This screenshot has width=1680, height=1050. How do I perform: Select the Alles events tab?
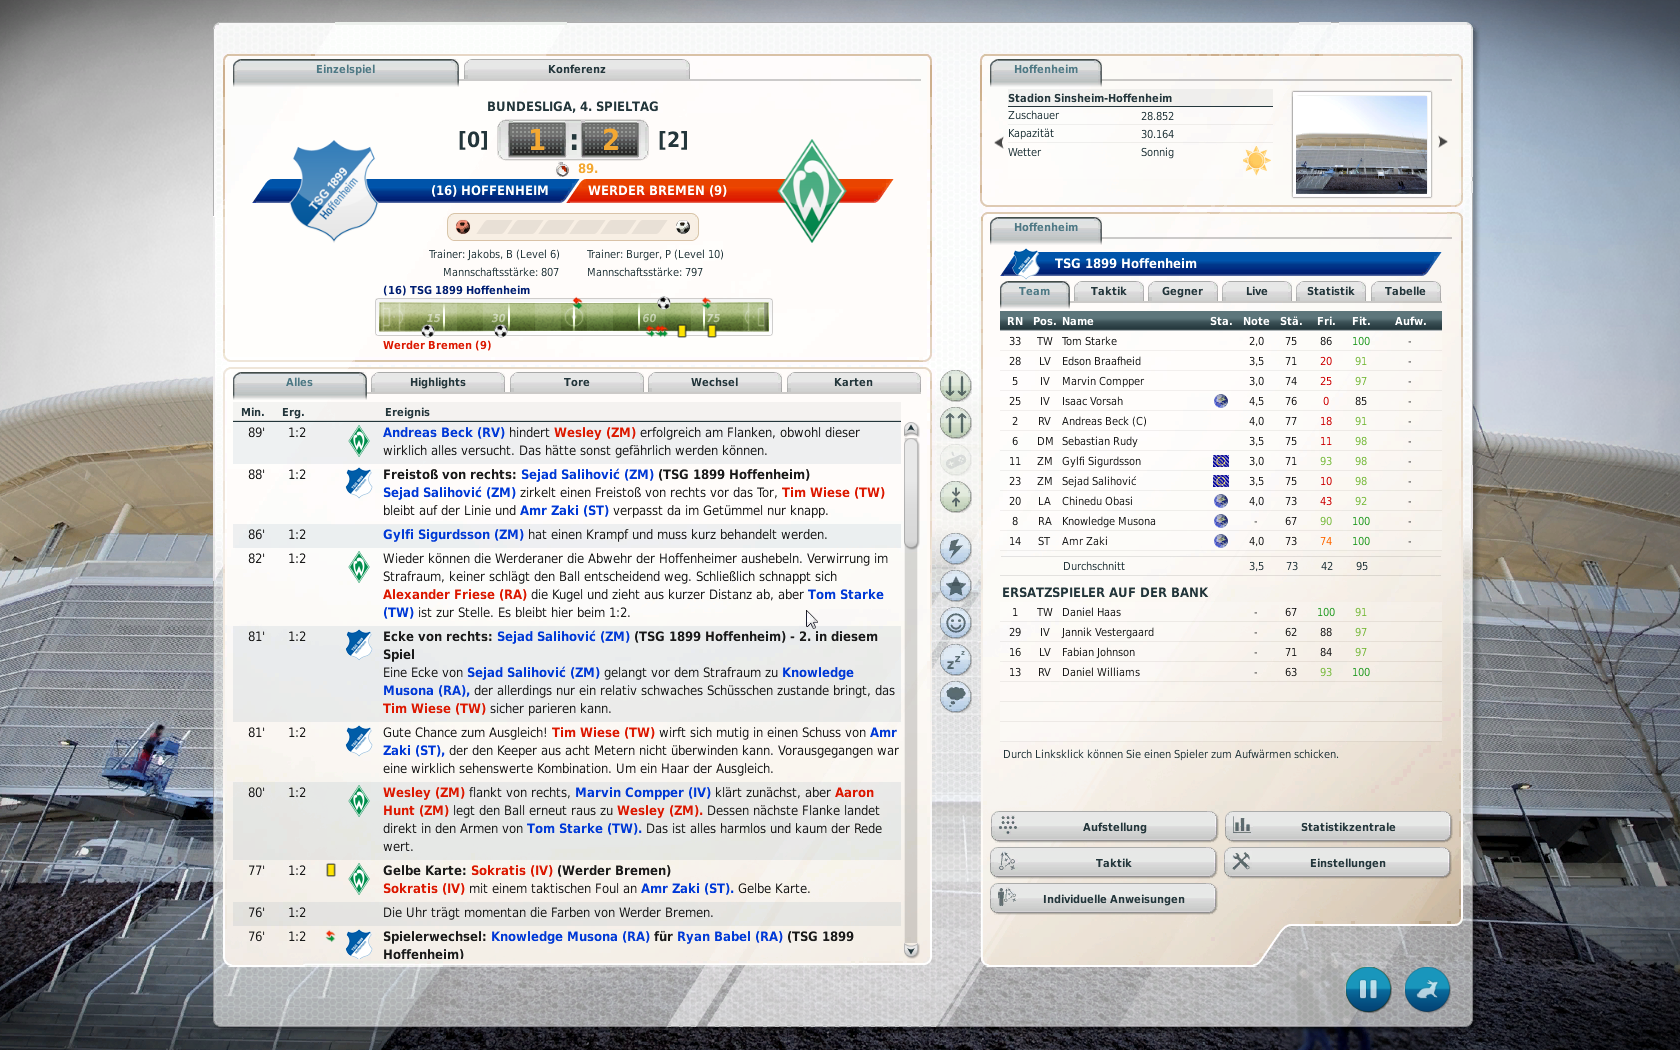coord(299,383)
